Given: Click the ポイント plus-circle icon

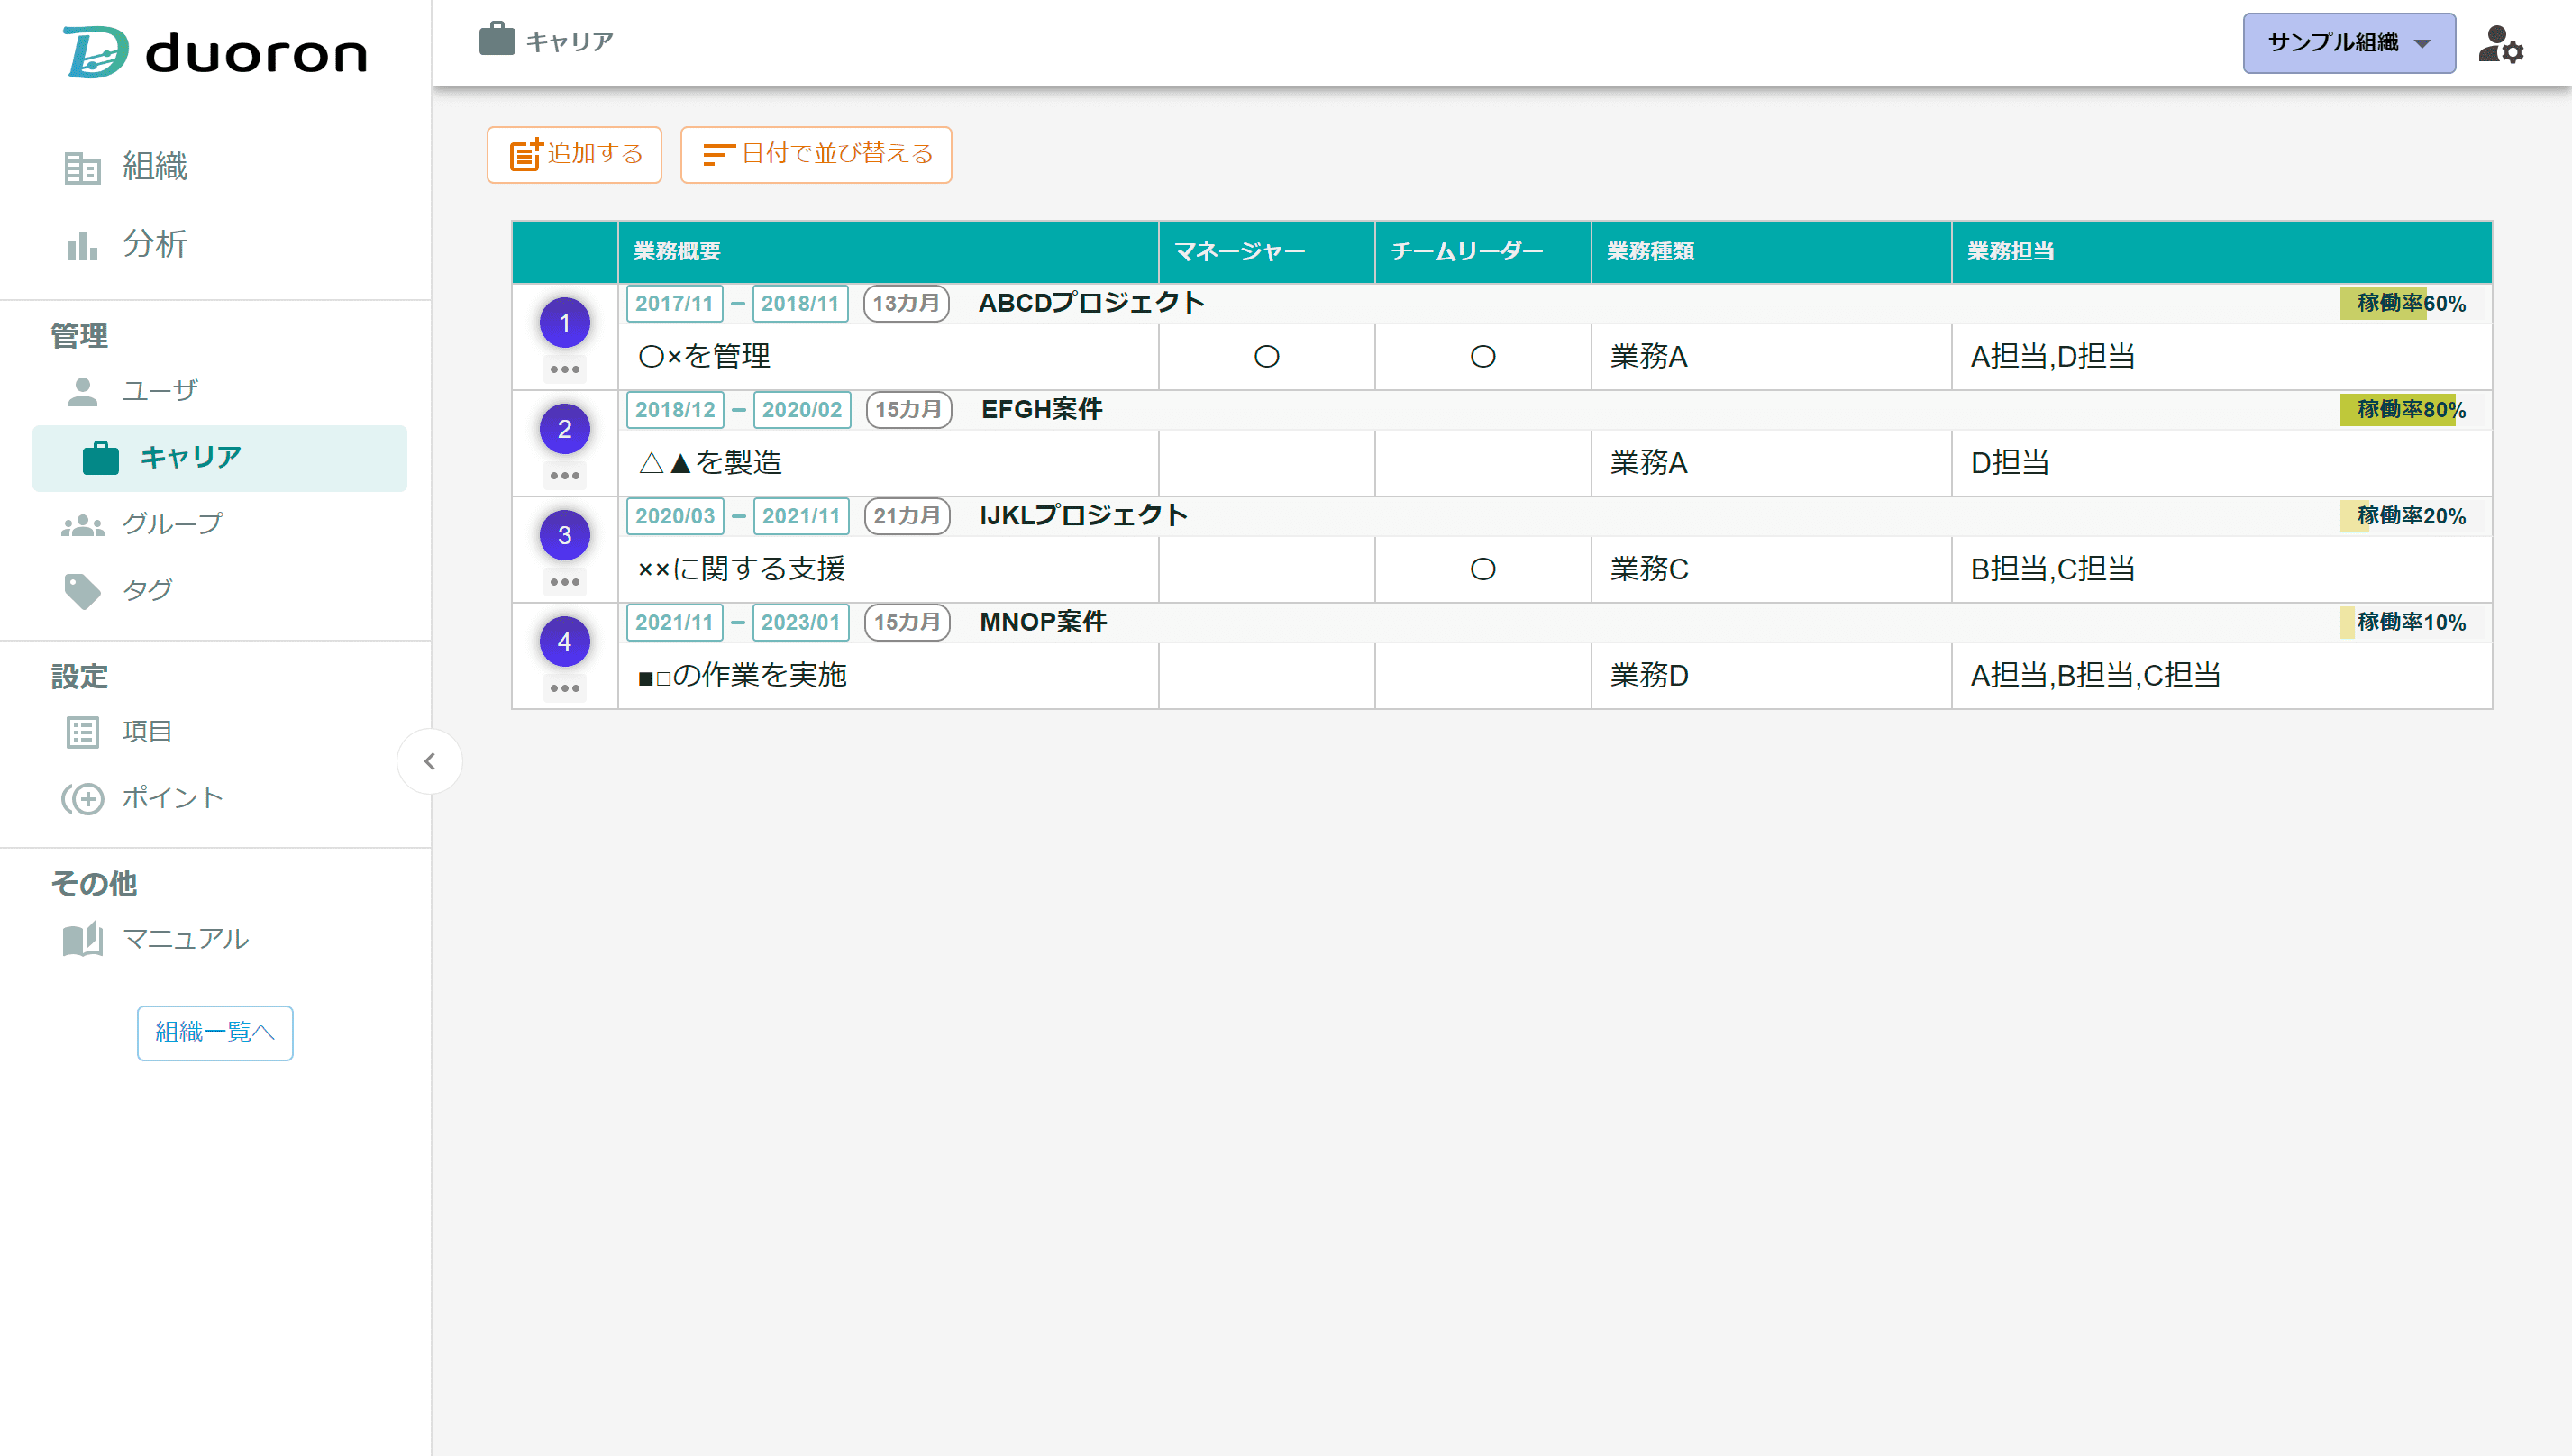Looking at the screenshot, I should click(82, 798).
